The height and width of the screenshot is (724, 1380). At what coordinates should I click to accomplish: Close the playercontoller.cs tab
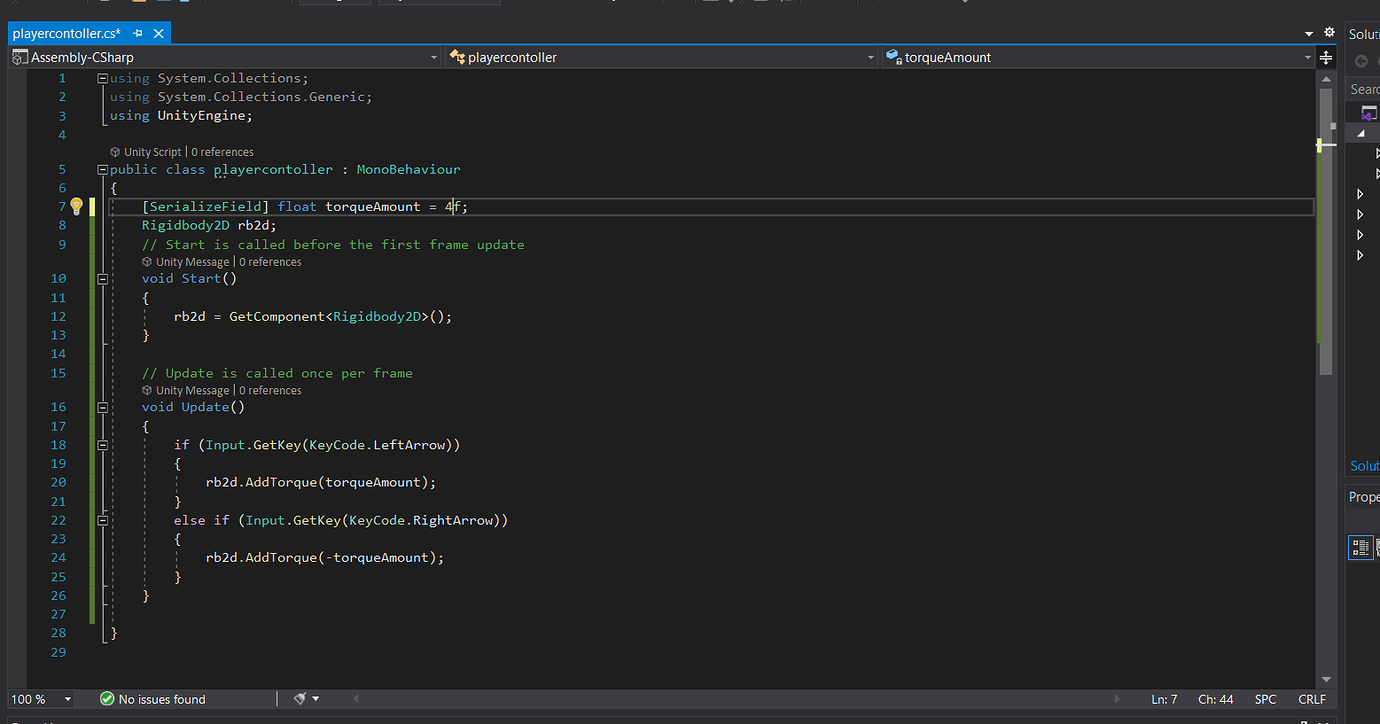[x=158, y=34]
